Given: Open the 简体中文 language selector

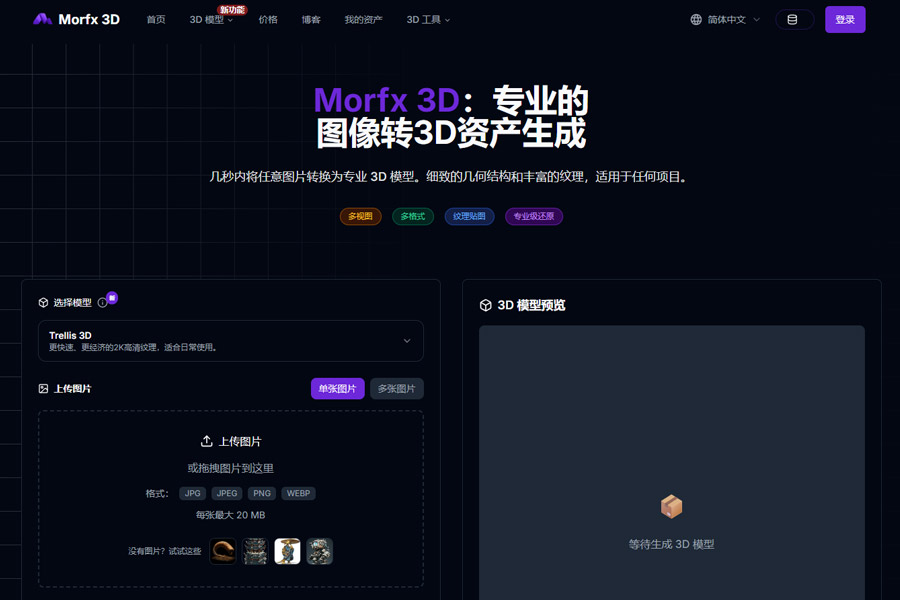Looking at the screenshot, I should [x=726, y=20].
